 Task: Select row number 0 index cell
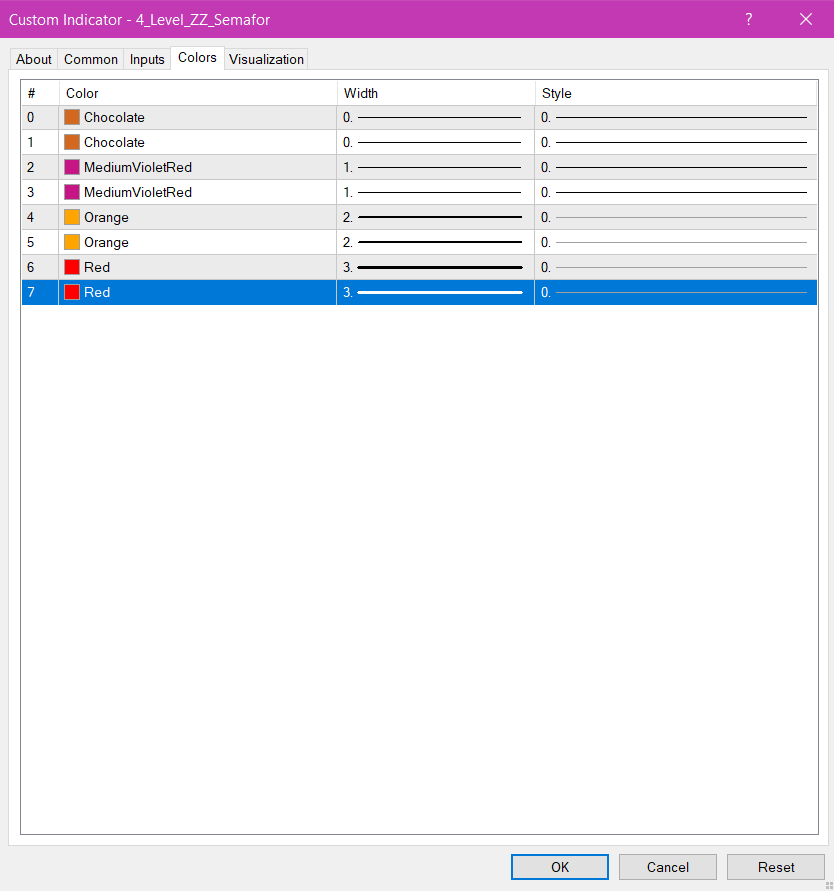pos(40,117)
